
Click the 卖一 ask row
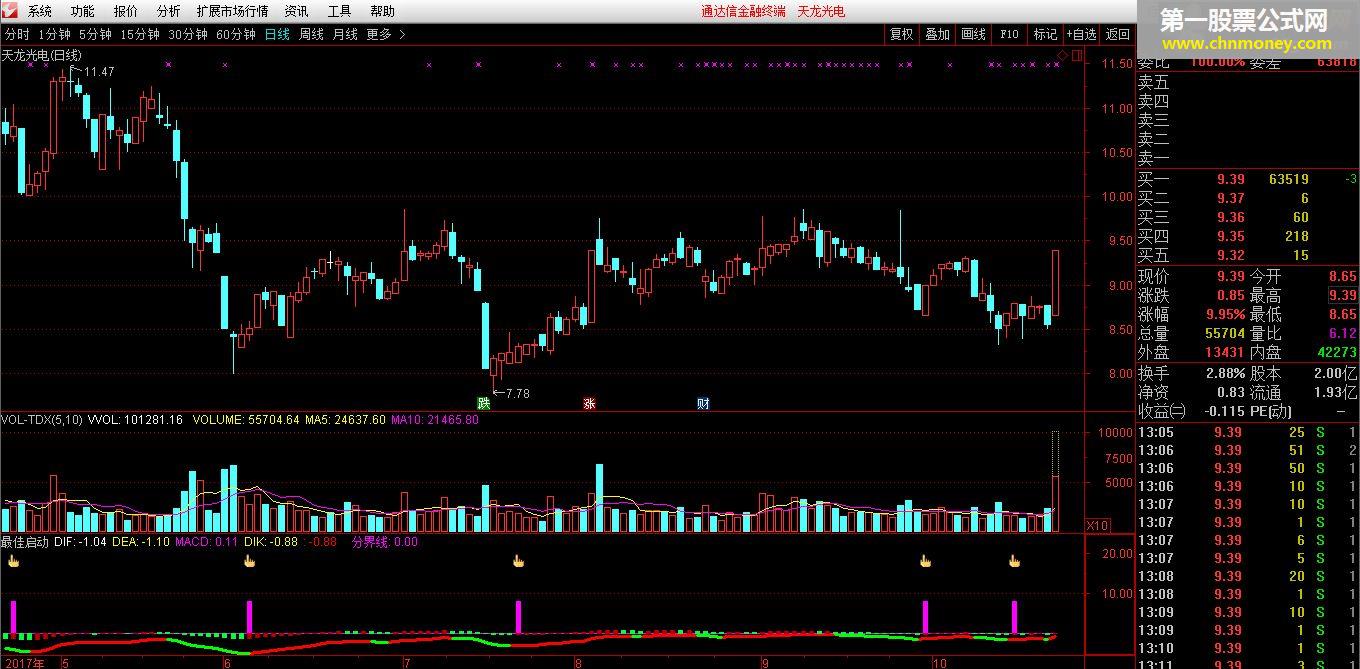[x=1247, y=158]
